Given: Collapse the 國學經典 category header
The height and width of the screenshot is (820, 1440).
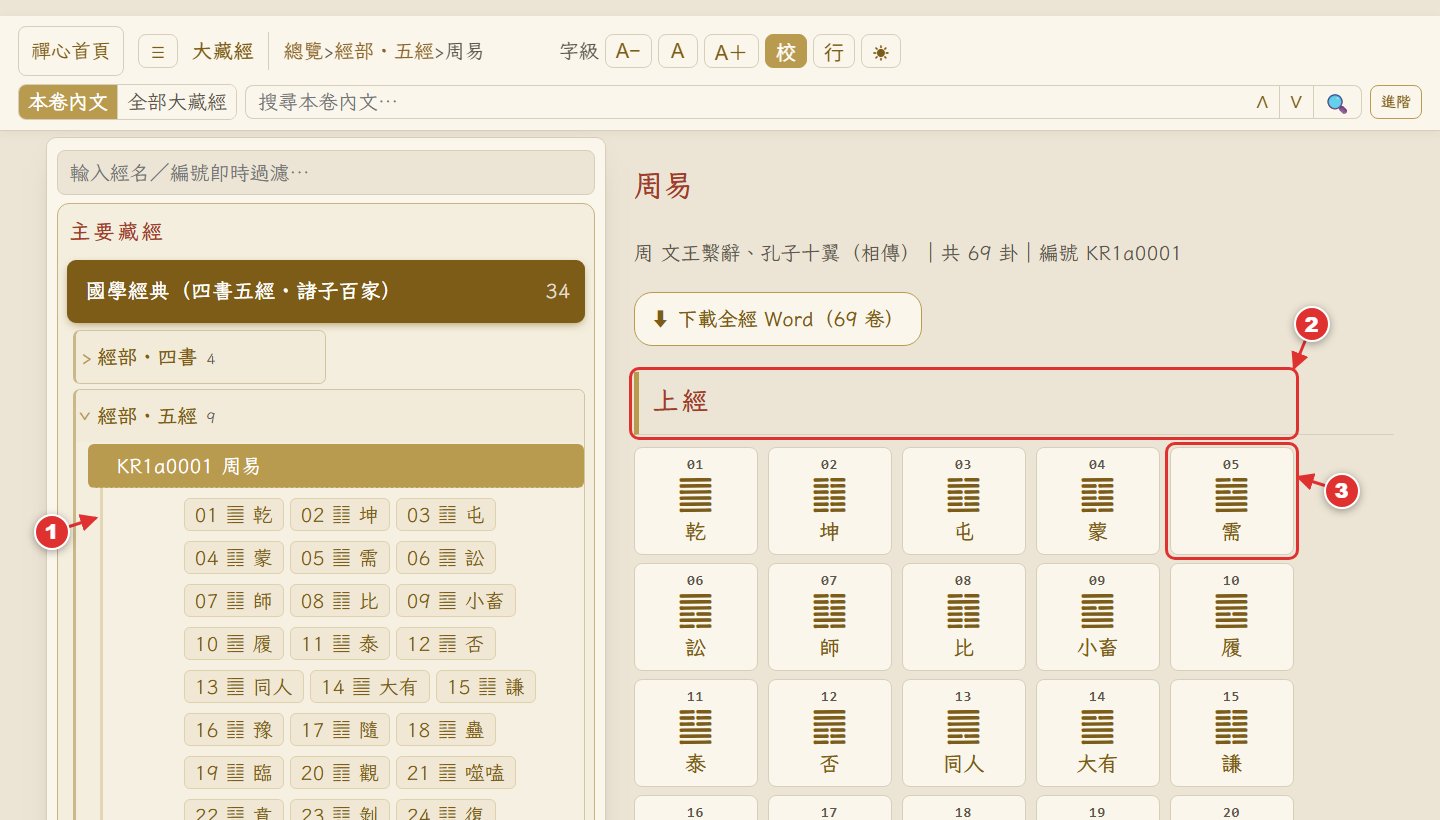Looking at the screenshot, I should pyautogui.click(x=326, y=292).
